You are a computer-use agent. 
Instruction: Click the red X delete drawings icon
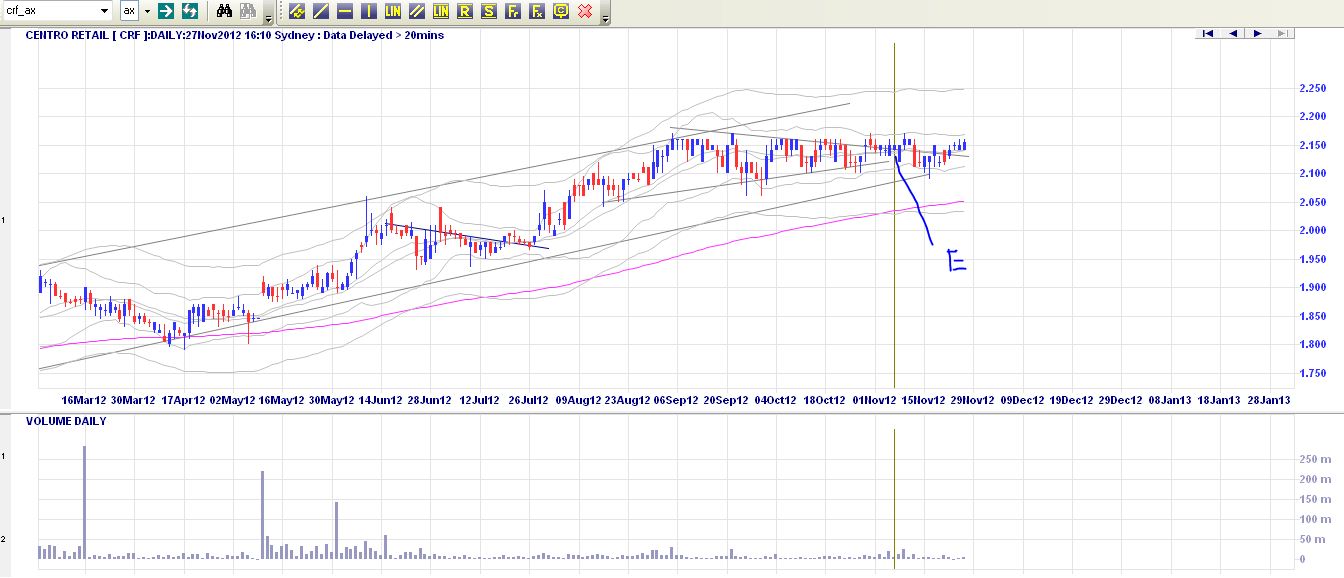[585, 12]
